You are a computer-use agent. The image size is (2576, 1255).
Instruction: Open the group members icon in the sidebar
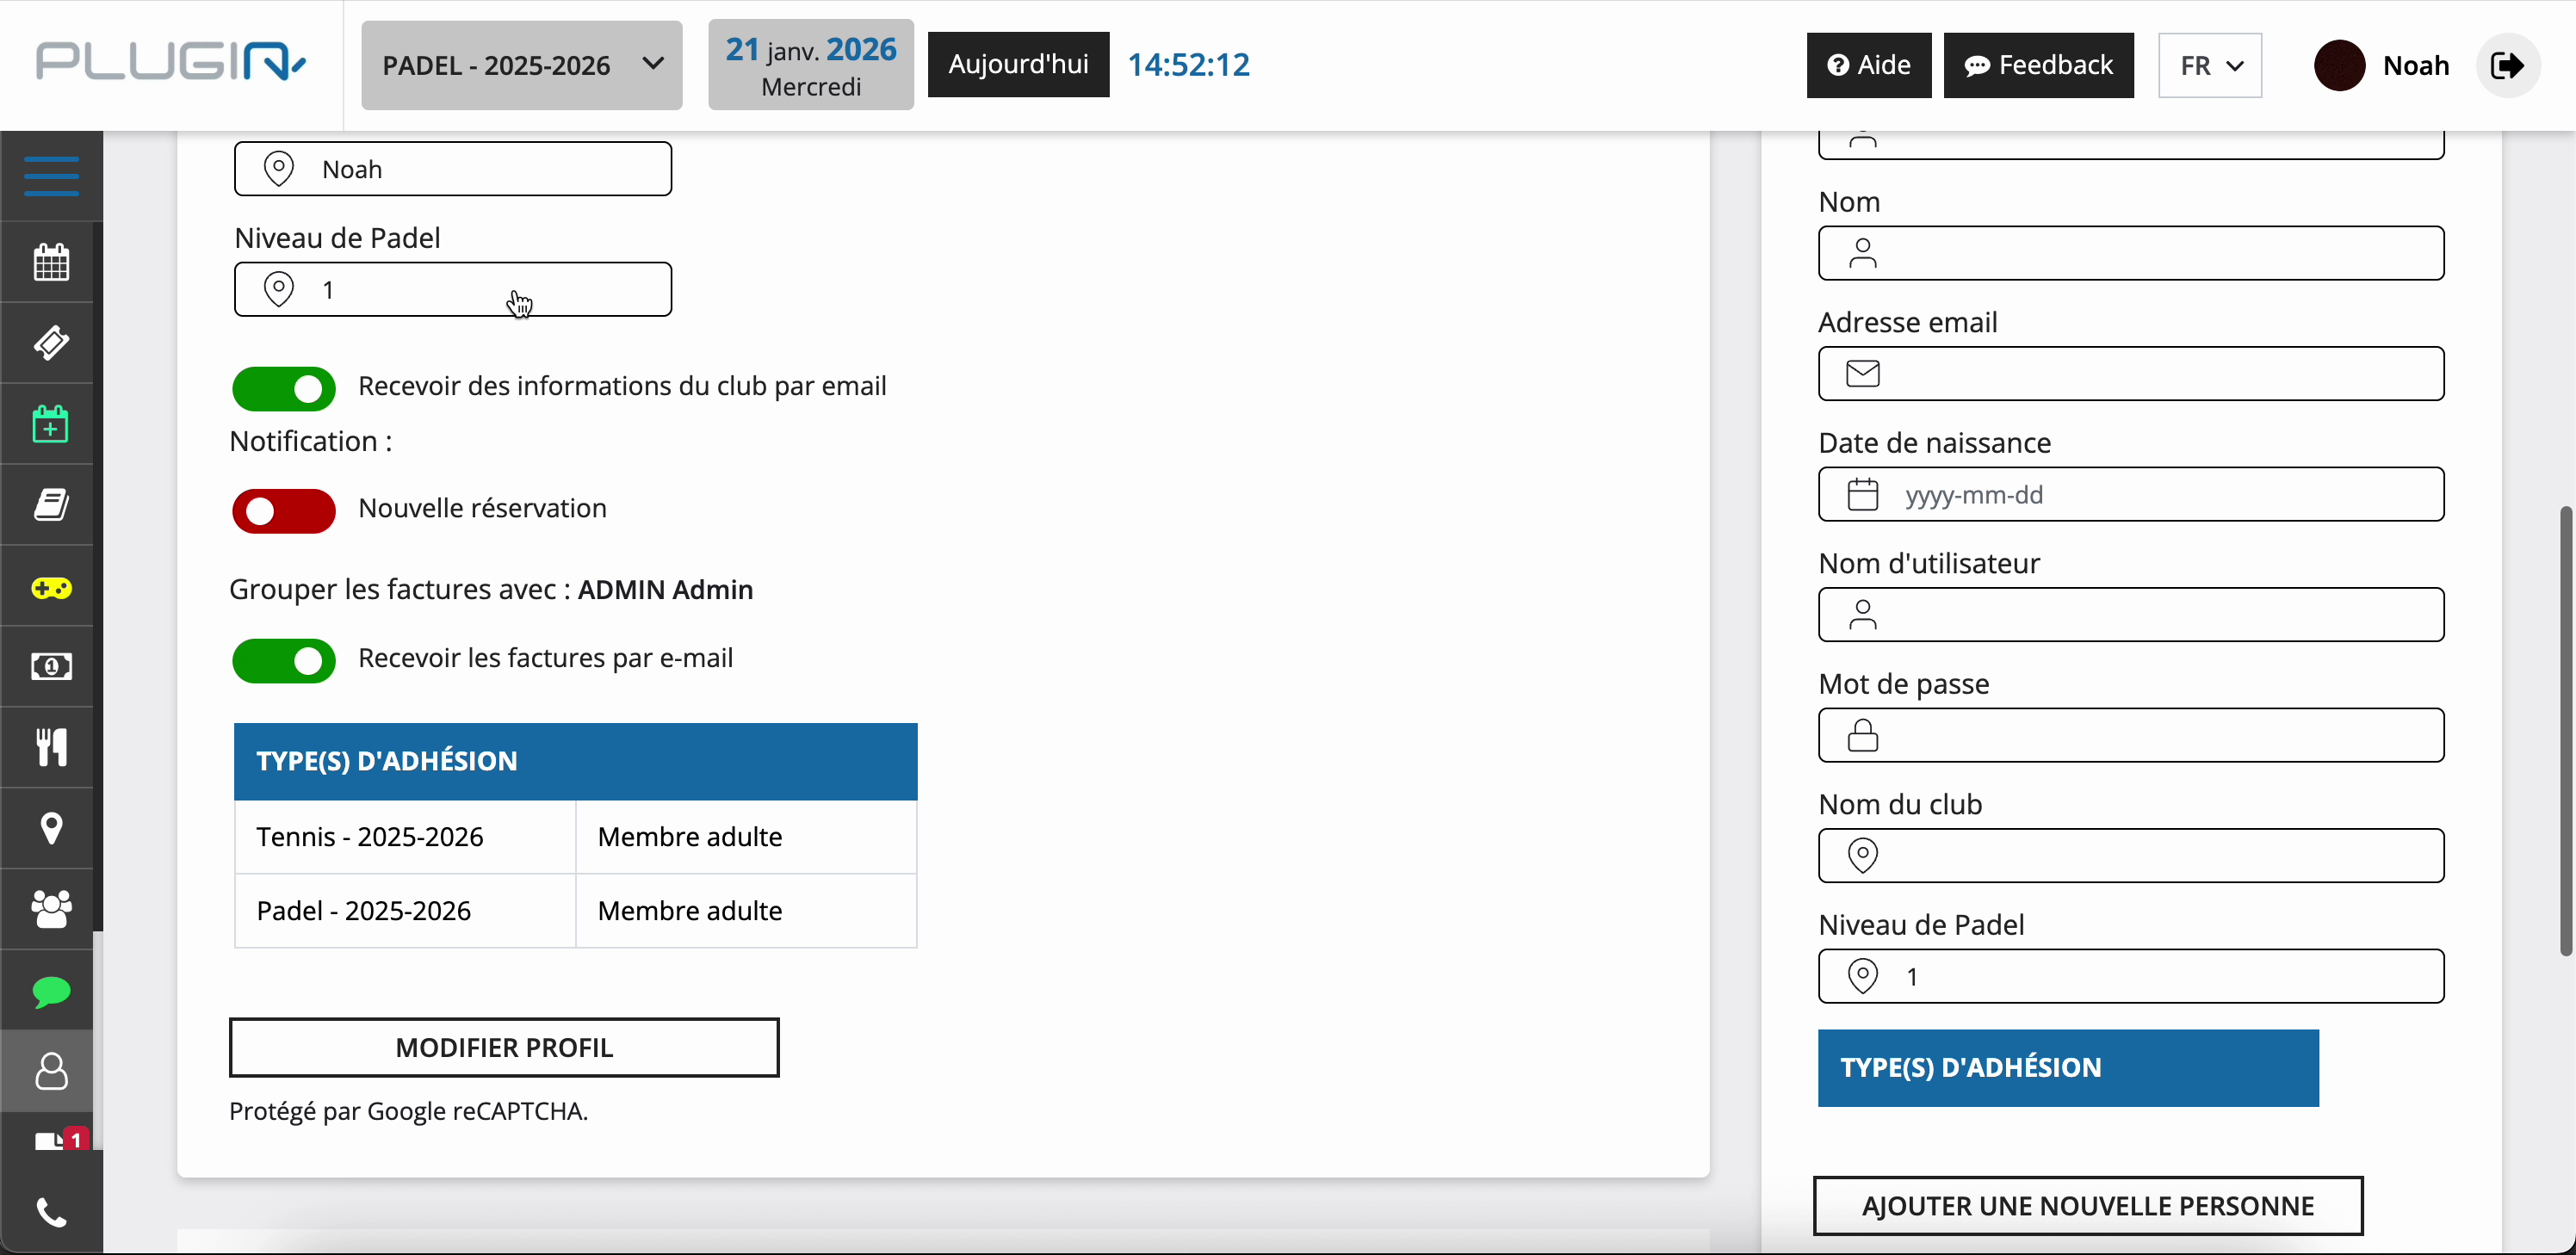[51, 909]
